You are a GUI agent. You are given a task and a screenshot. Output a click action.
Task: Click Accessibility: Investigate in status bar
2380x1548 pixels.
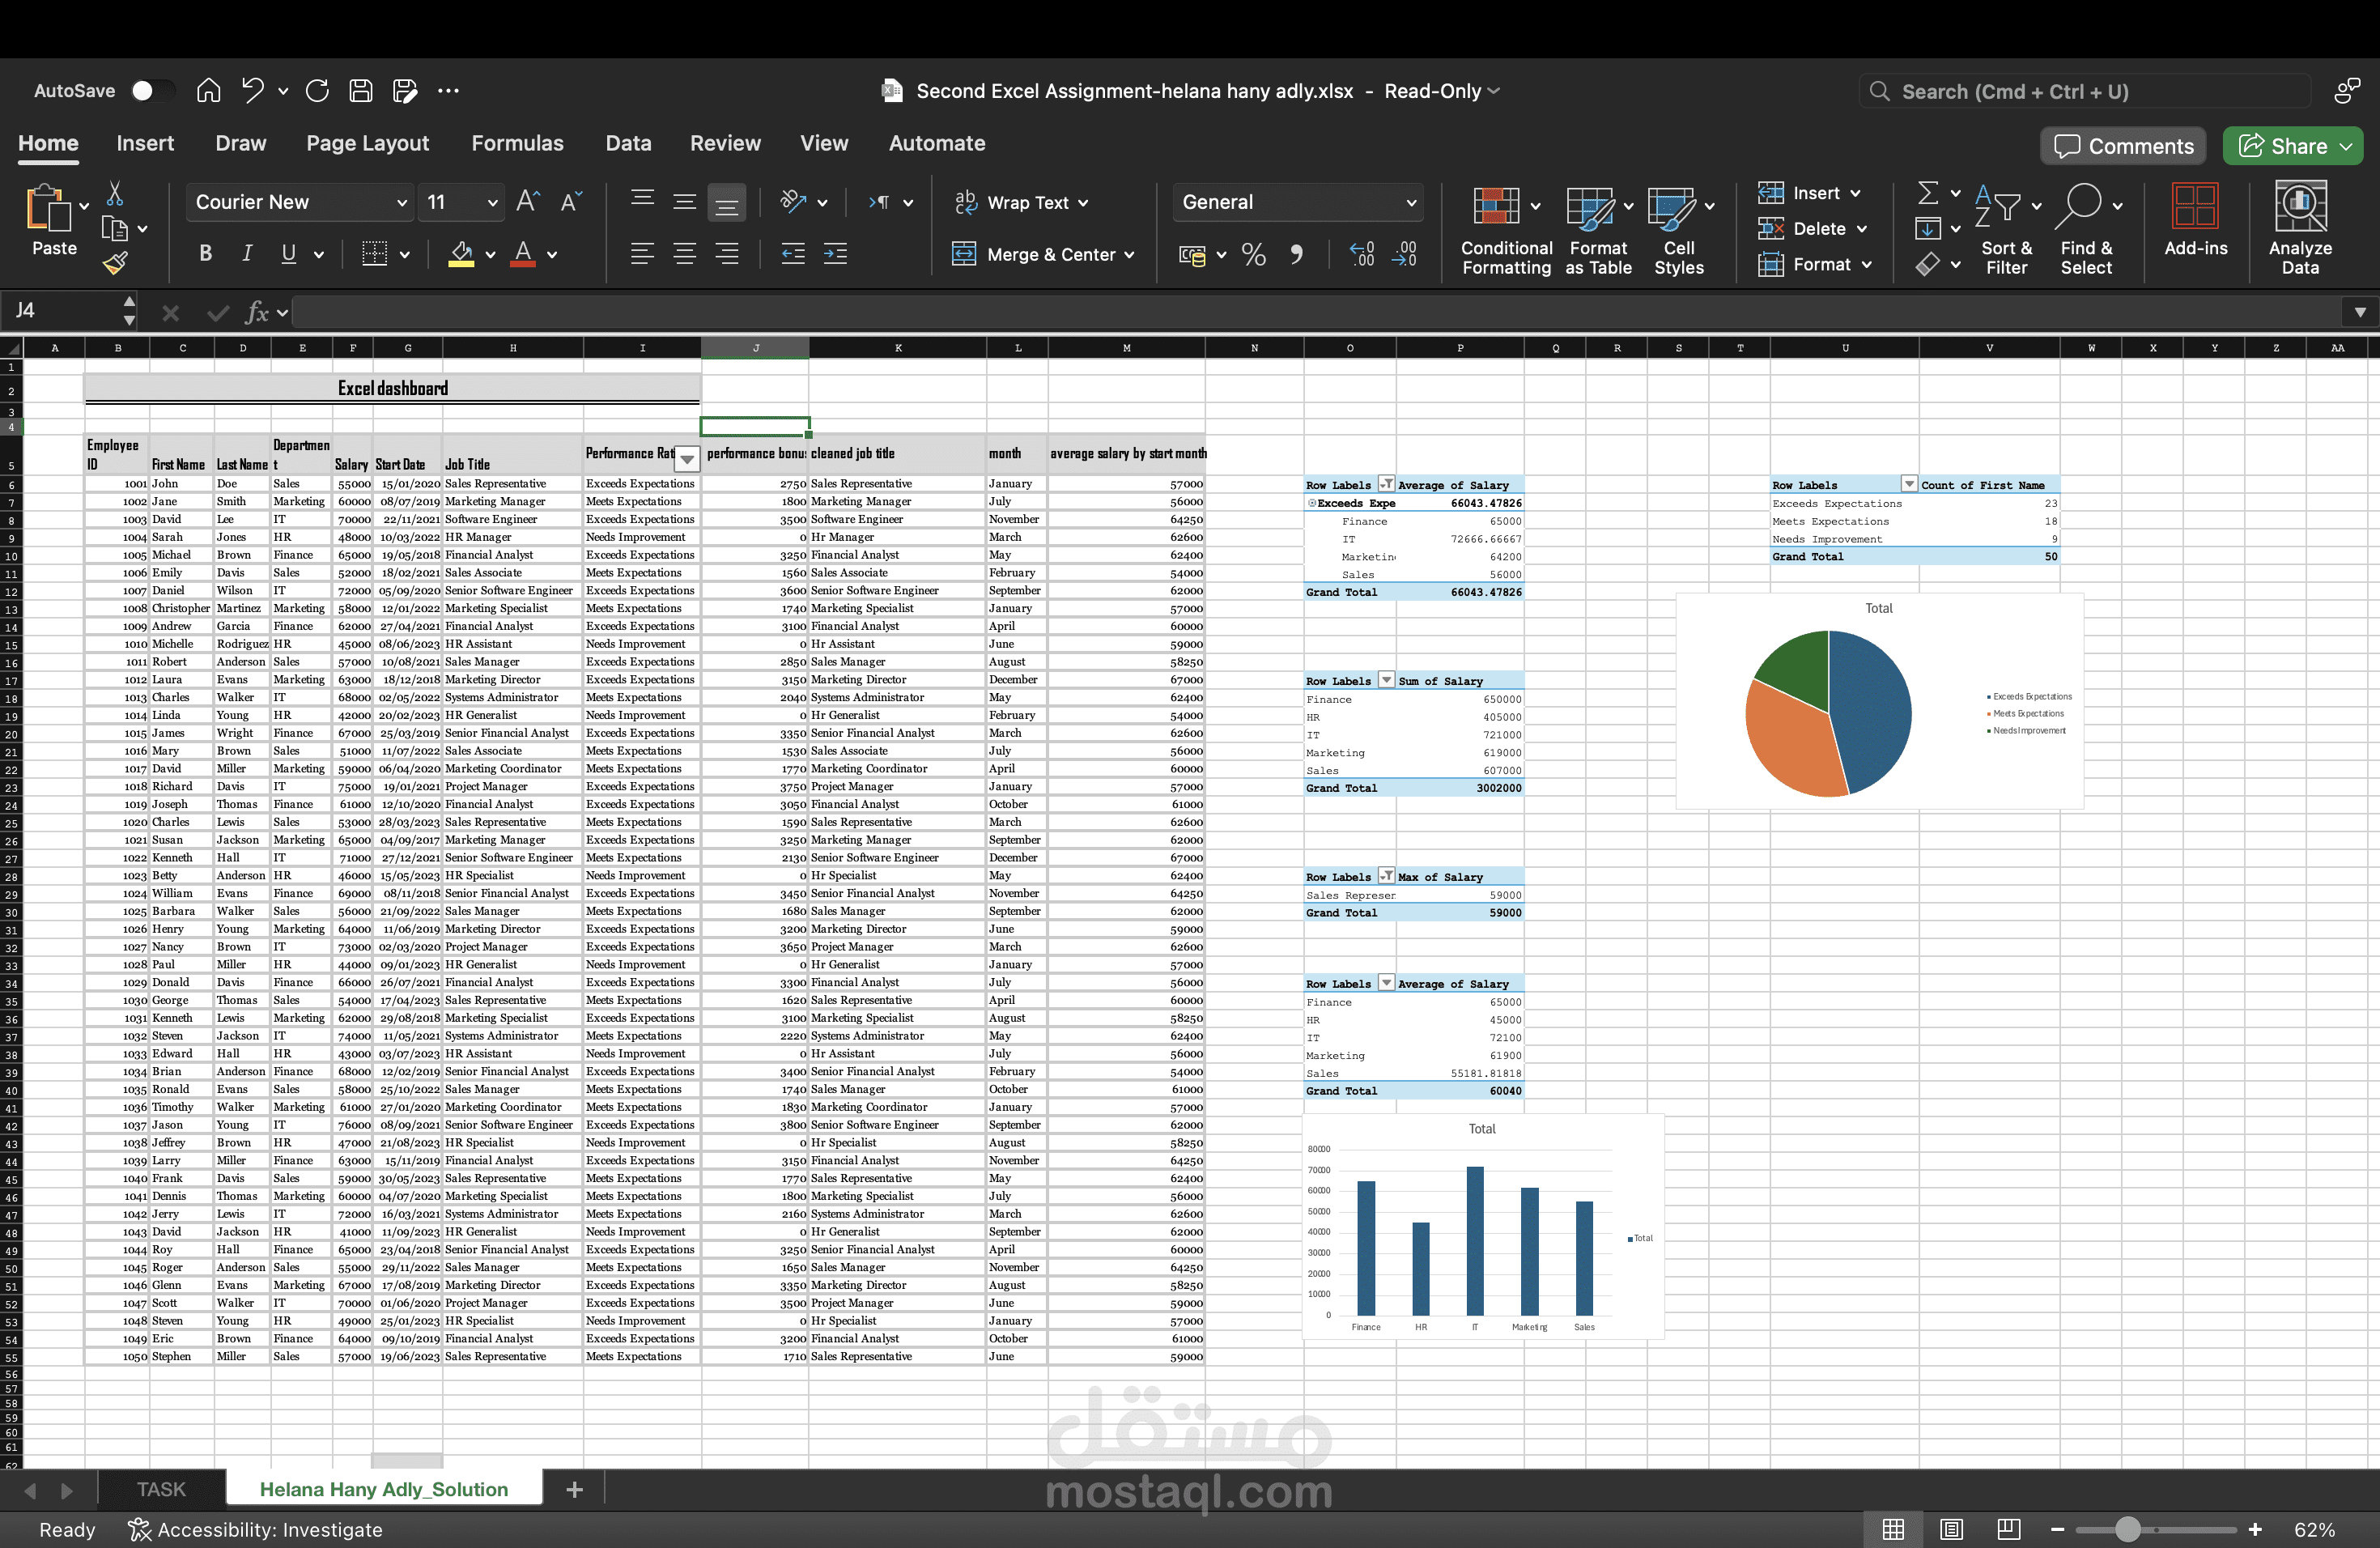coord(255,1529)
